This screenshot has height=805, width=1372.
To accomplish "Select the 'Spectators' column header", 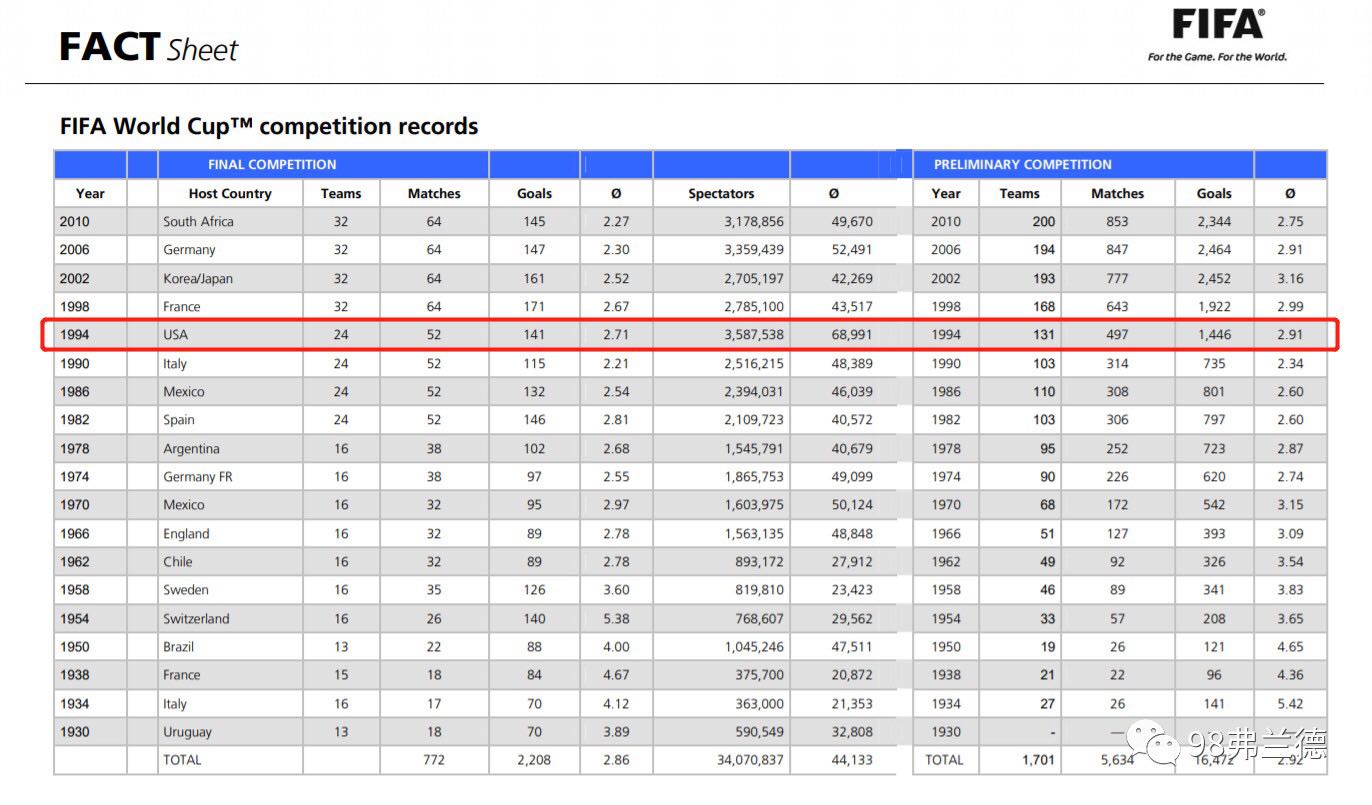I will [x=721, y=194].
